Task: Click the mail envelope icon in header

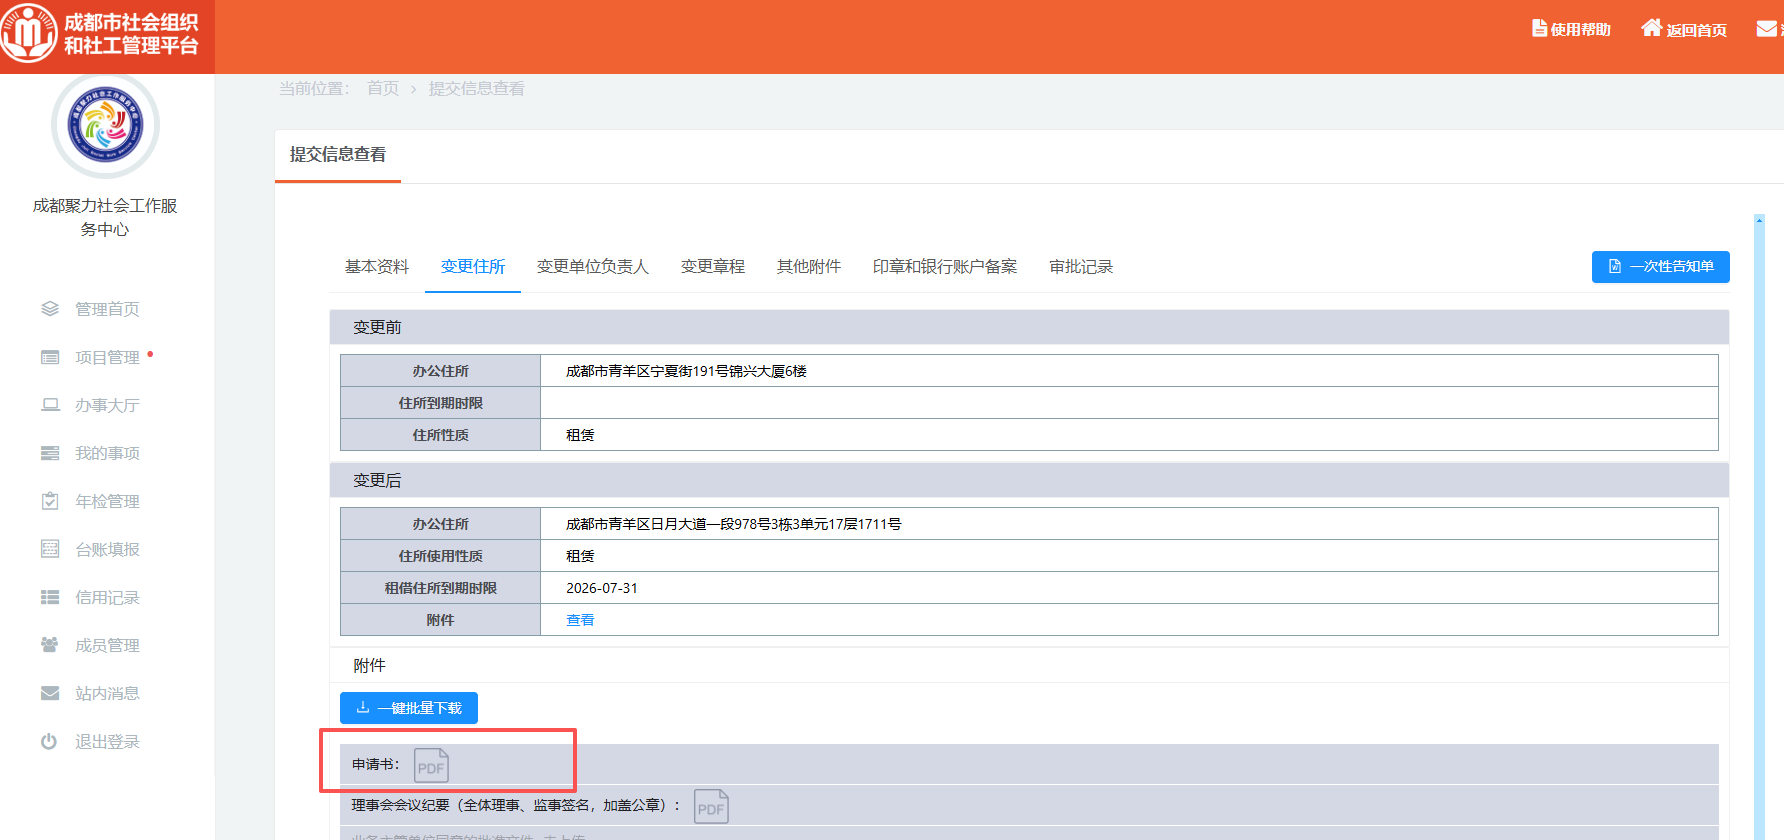Action: (x=1766, y=29)
